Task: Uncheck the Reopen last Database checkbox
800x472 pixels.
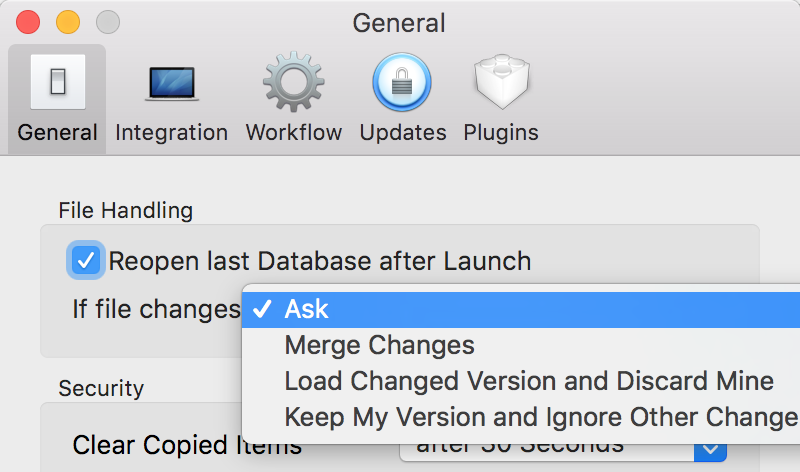Action: [86, 260]
